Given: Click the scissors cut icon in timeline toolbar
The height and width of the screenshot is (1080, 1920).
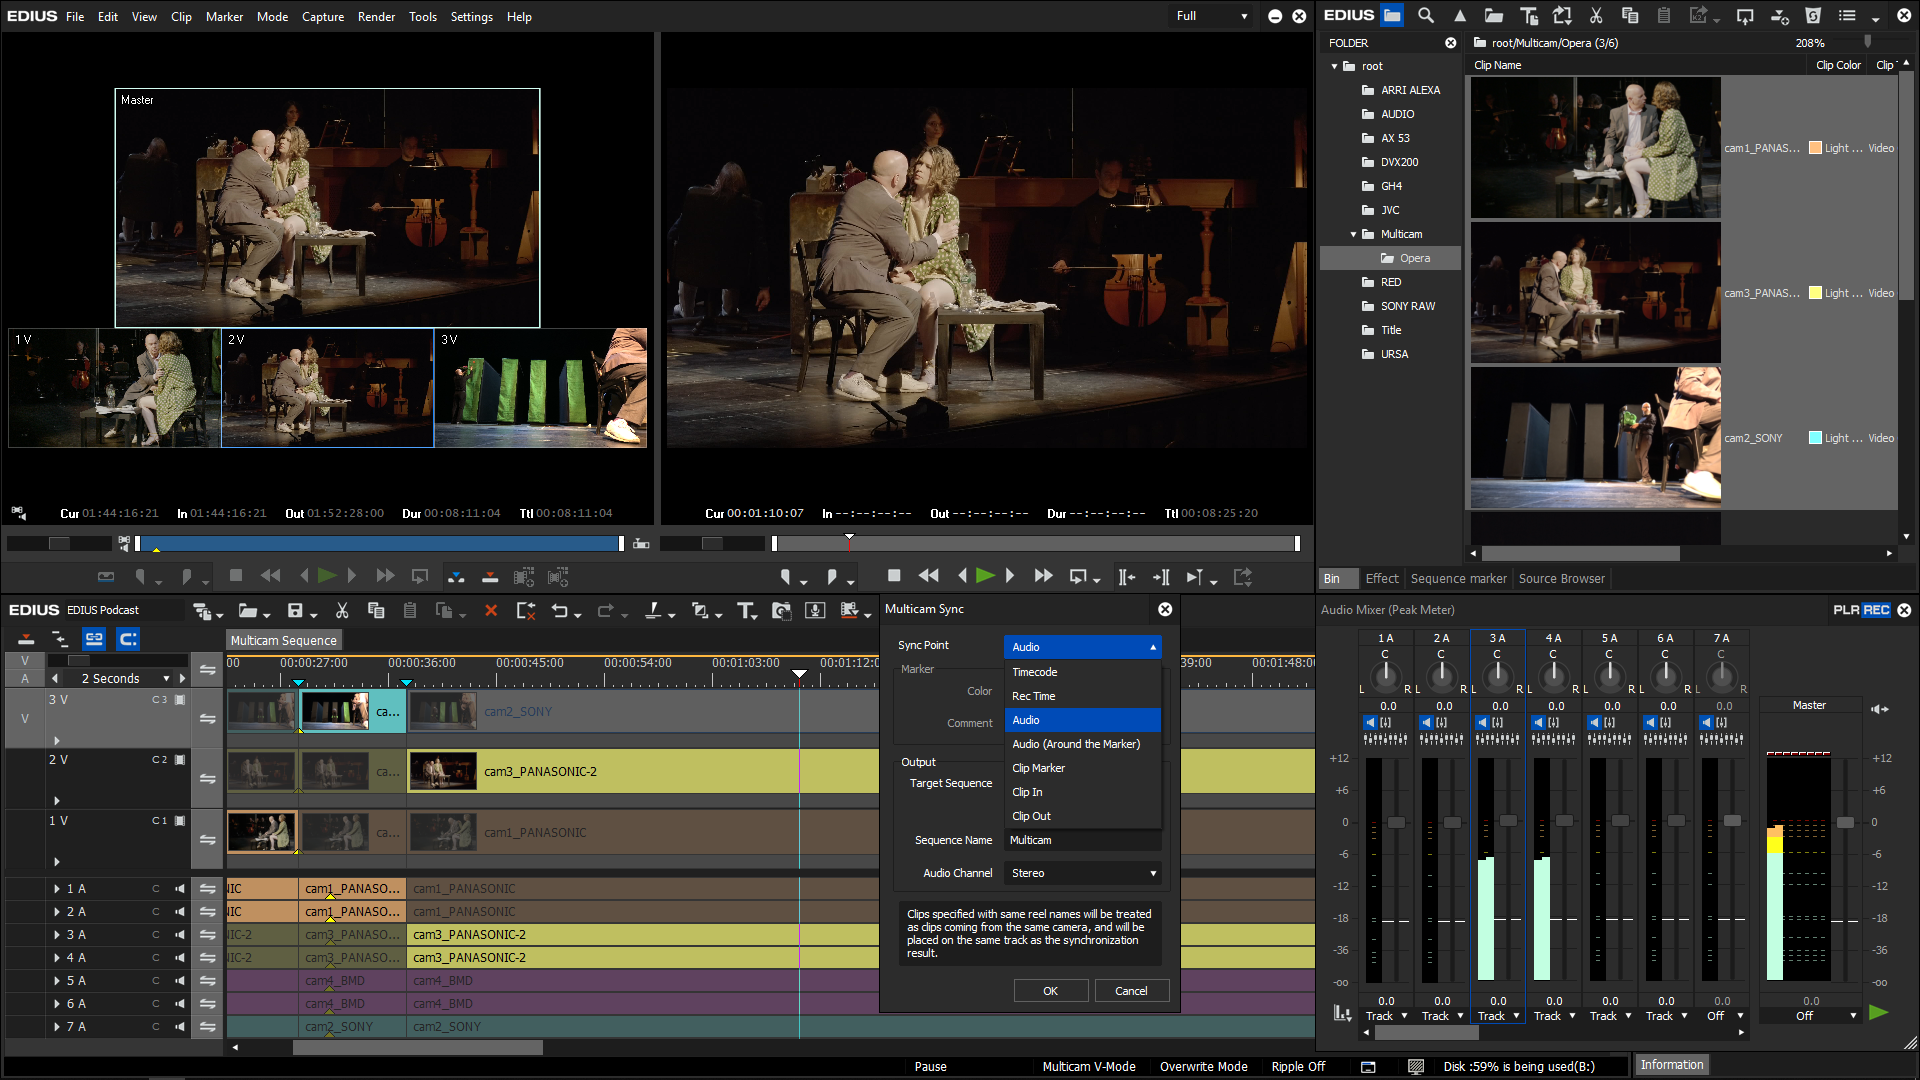Looking at the screenshot, I should [342, 611].
